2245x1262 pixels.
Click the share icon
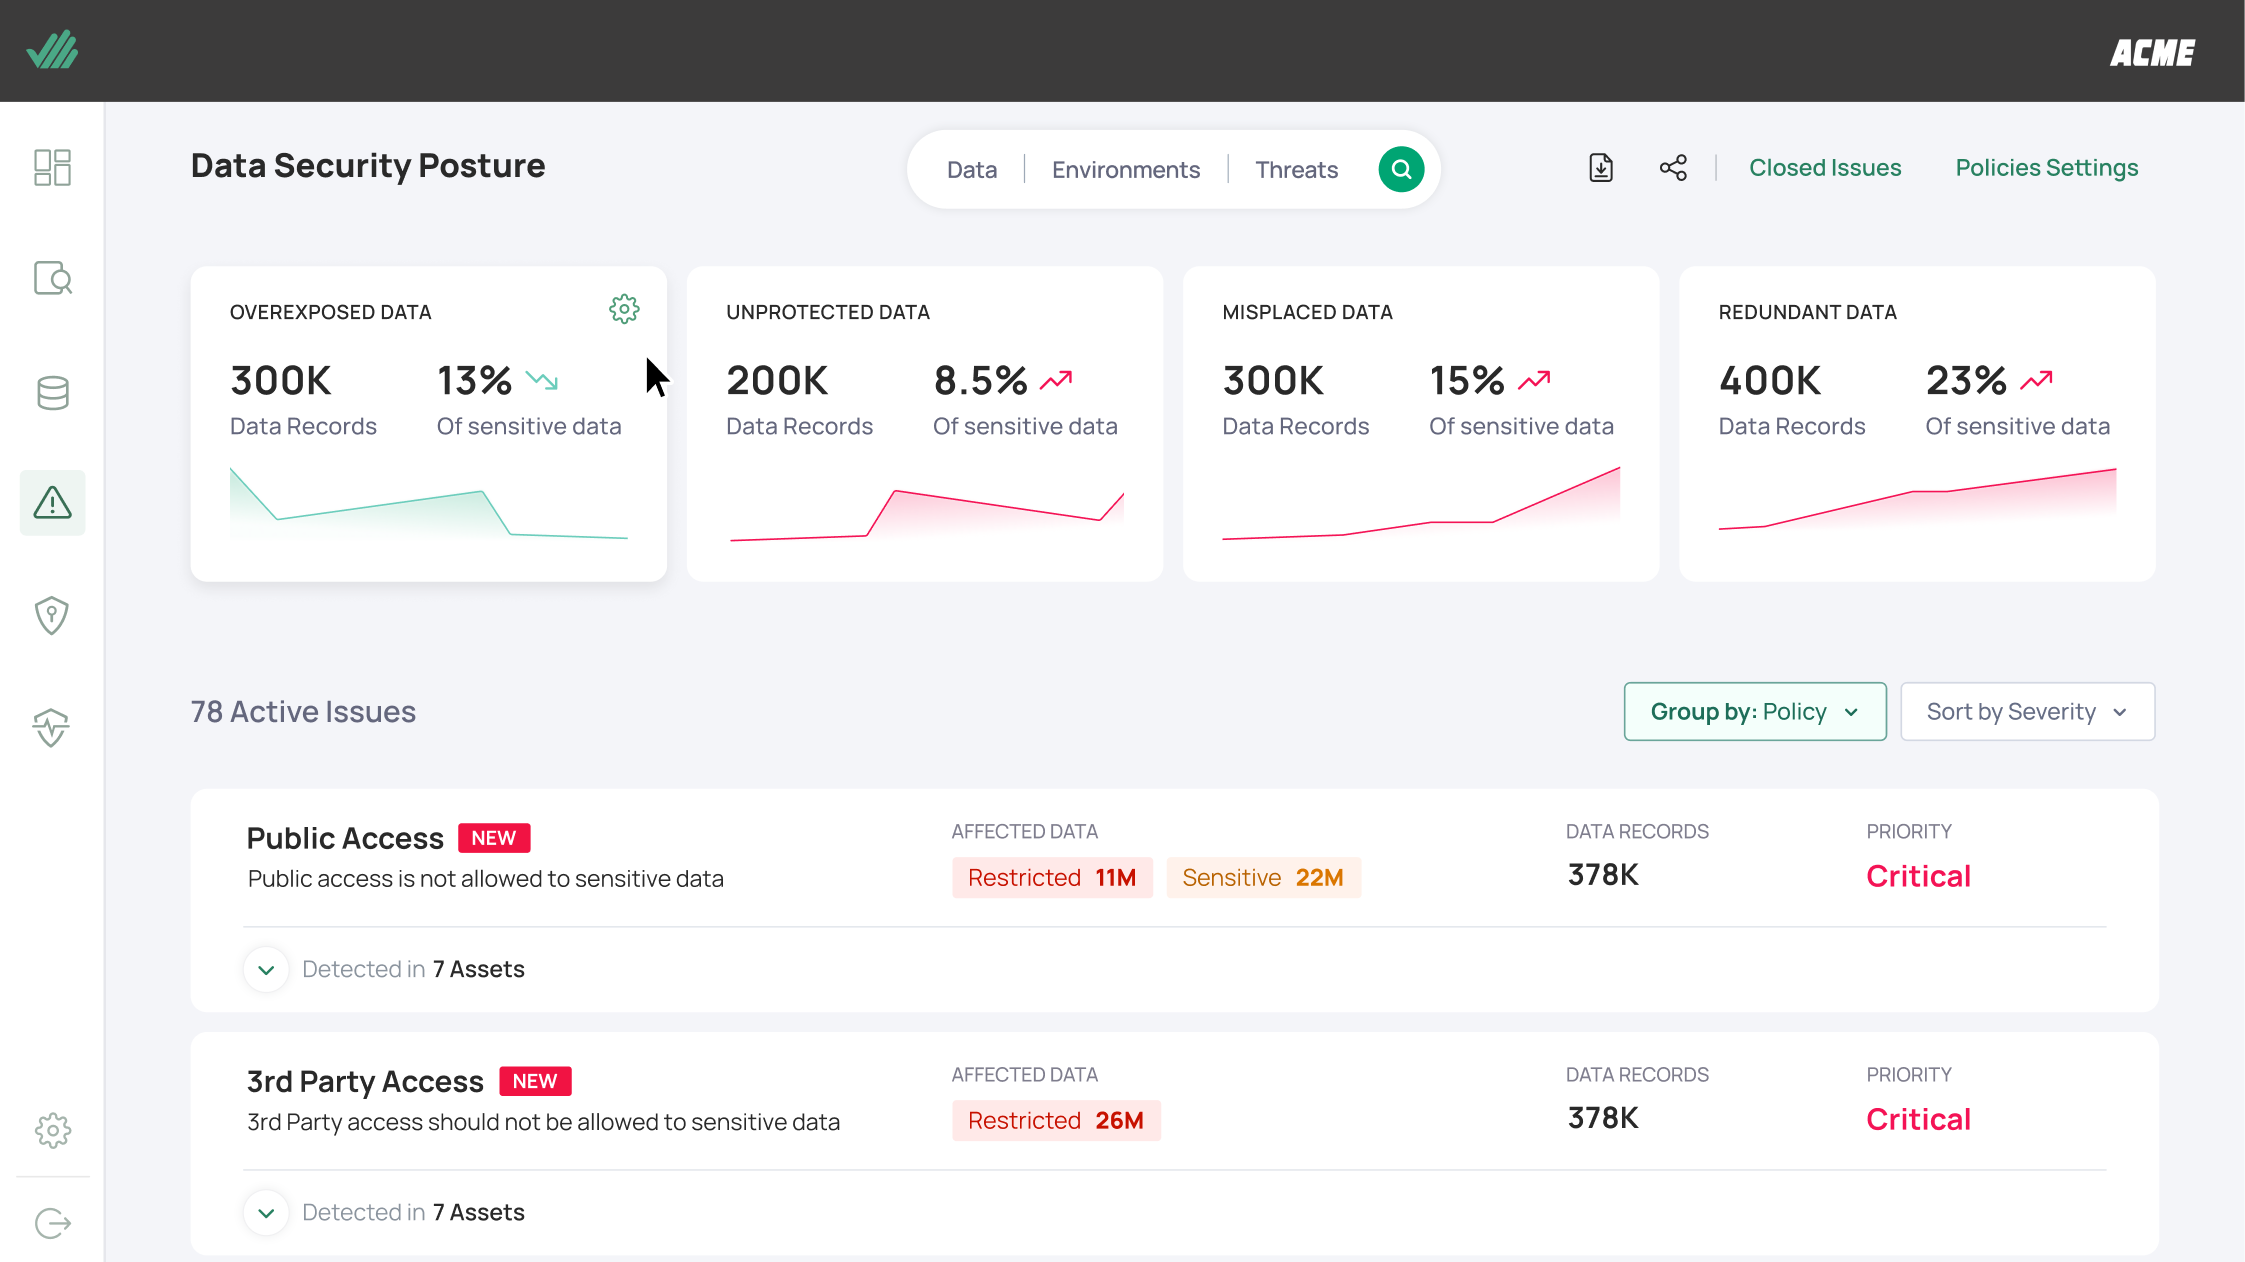[x=1673, y=168]
